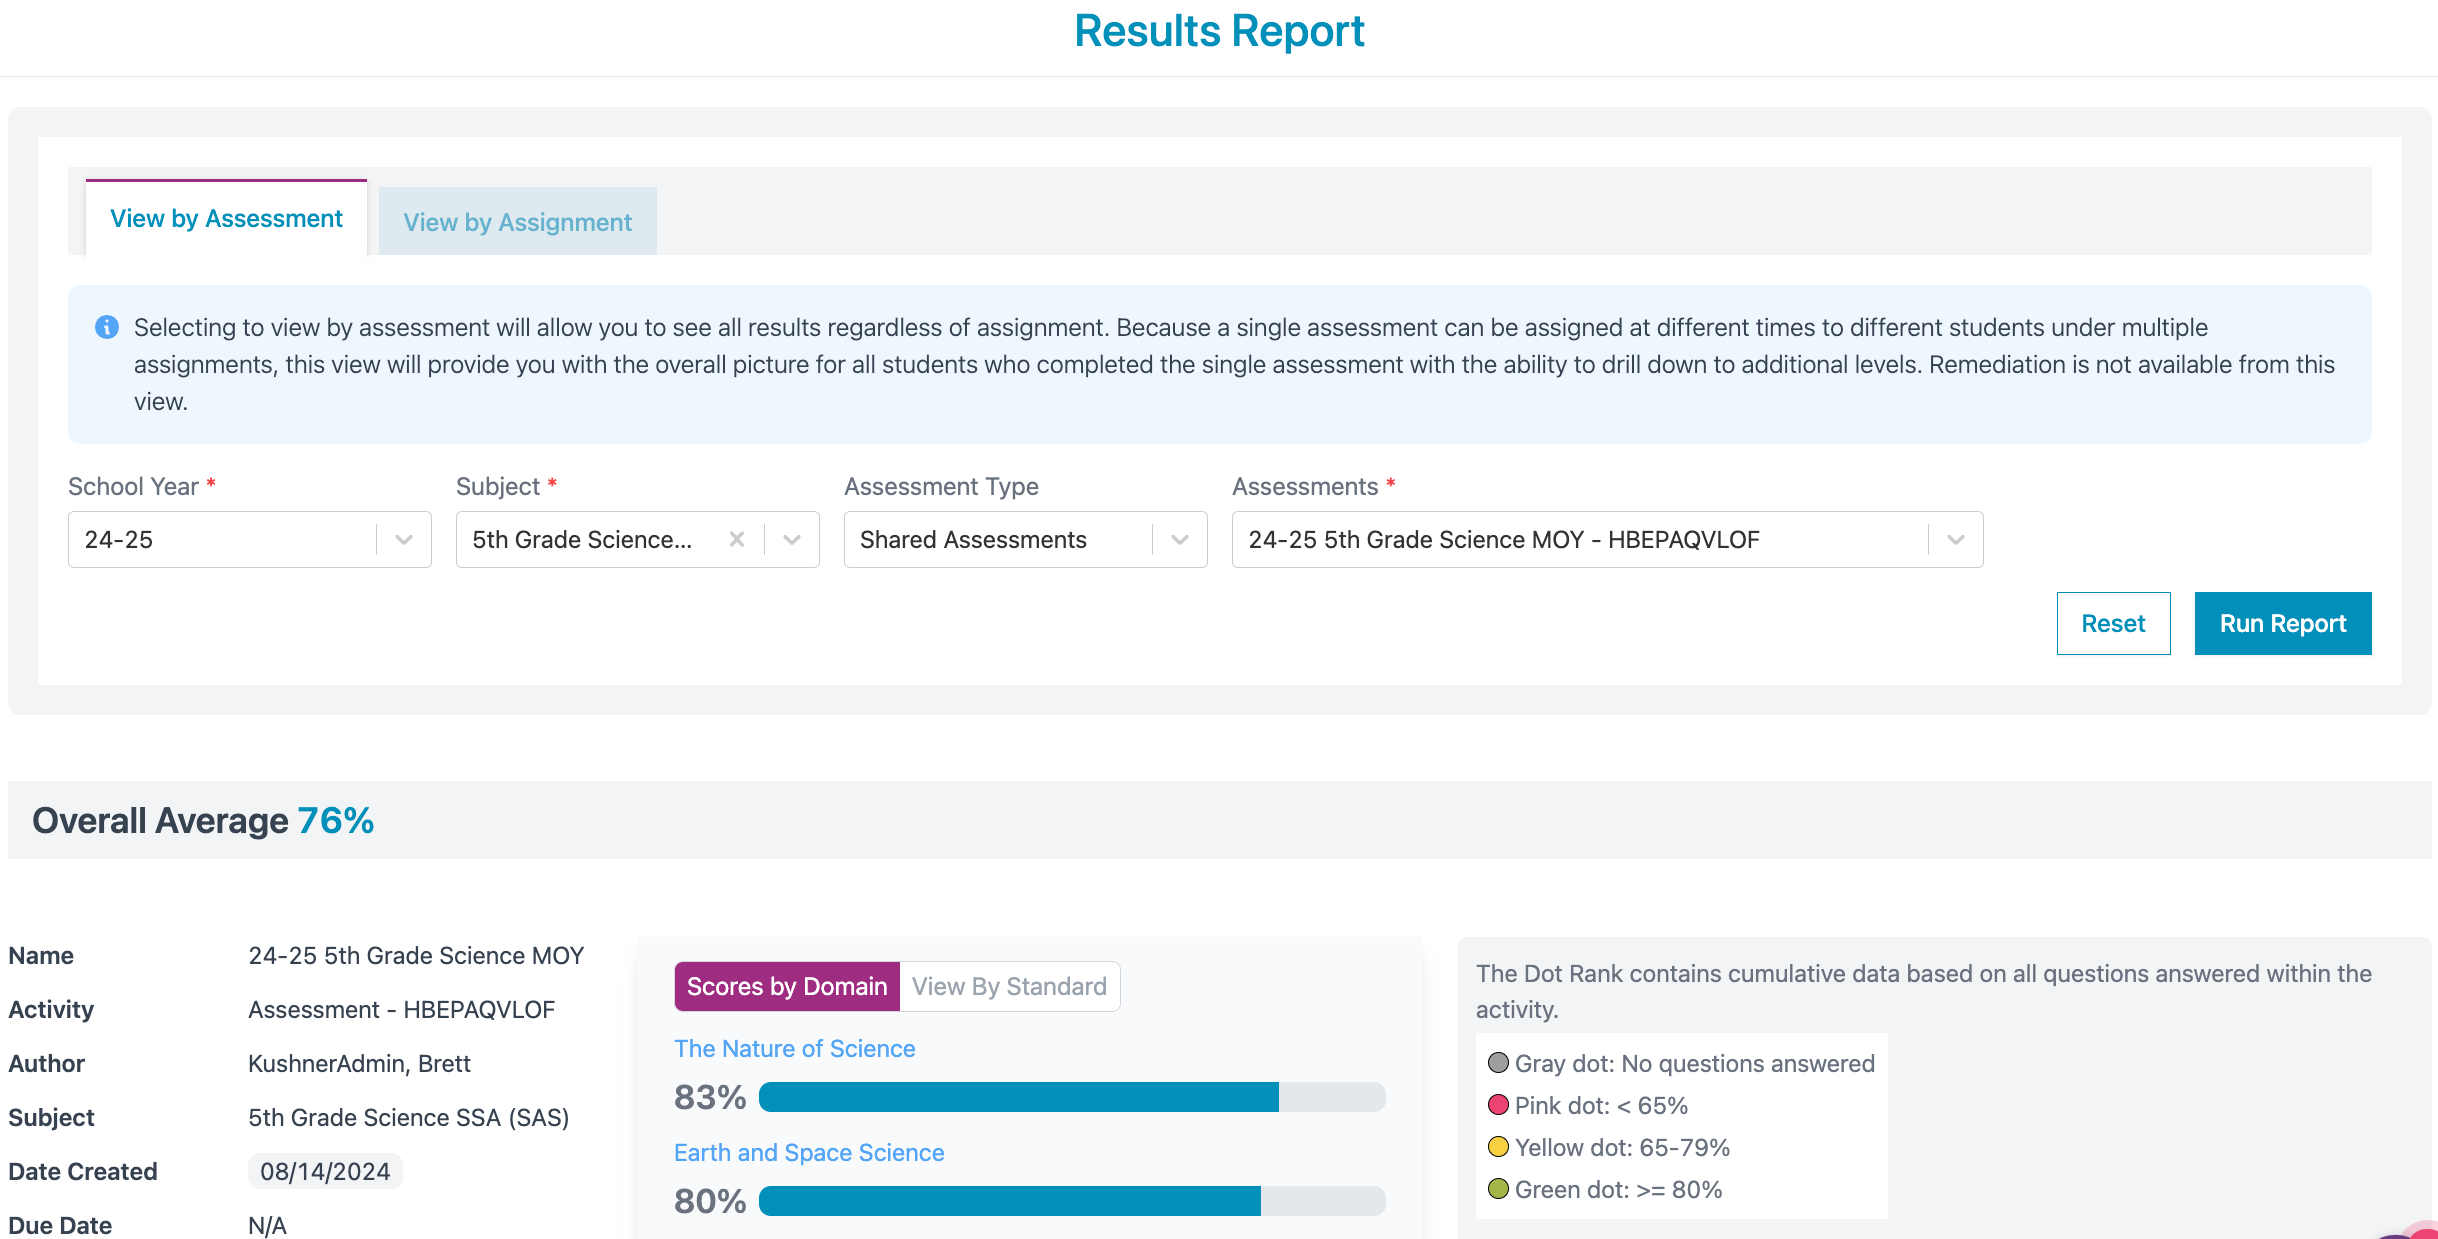Switch to the View by Assignment tab
Screen dimensions: 2438x1239
518,221
